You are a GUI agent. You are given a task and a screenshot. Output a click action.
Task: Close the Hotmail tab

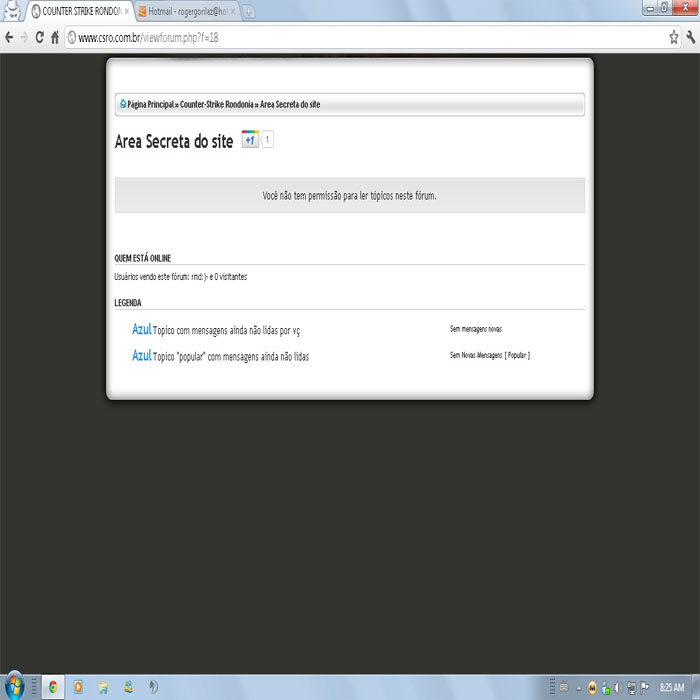[x=233, y=12]
